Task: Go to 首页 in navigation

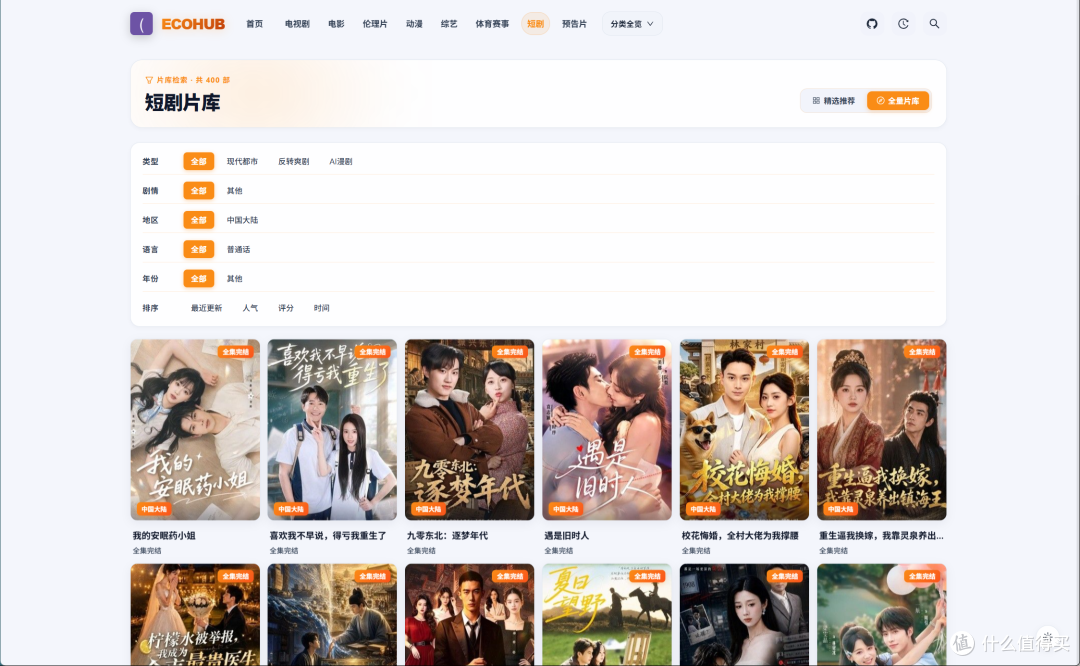Action: point(254,23)
